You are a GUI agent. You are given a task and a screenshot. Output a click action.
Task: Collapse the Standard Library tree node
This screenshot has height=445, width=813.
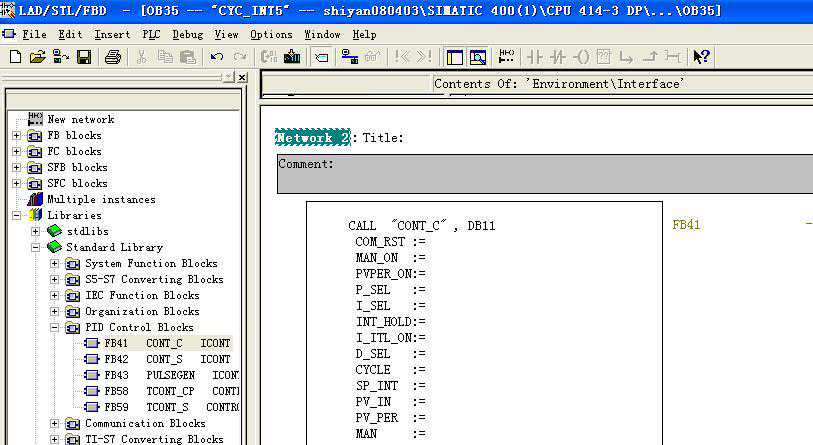(x=36, y=247)
